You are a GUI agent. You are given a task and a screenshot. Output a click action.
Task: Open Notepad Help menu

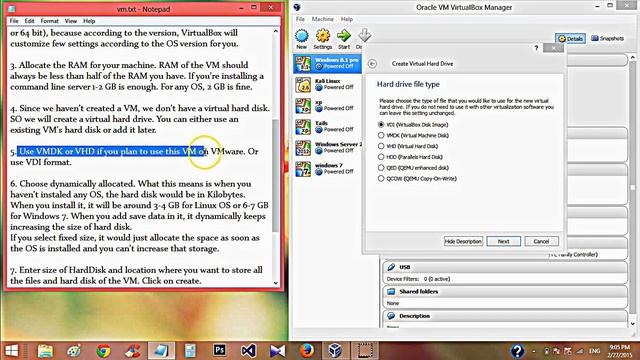89,21
